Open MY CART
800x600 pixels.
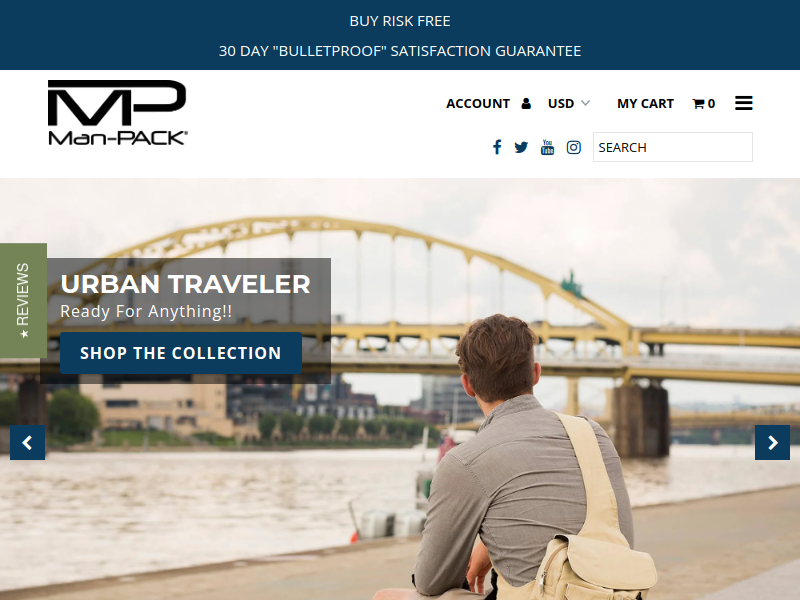(645, 104)
